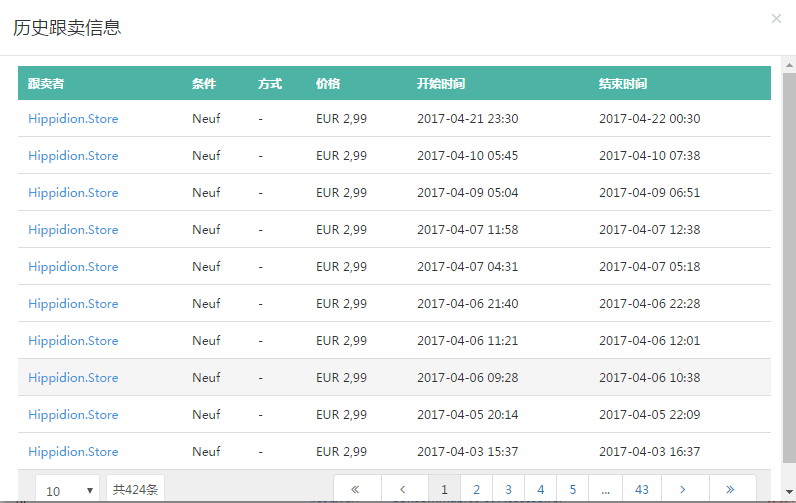
Task: Click start time 2017-04-09 05:04
Action: [x=468, y=193]
